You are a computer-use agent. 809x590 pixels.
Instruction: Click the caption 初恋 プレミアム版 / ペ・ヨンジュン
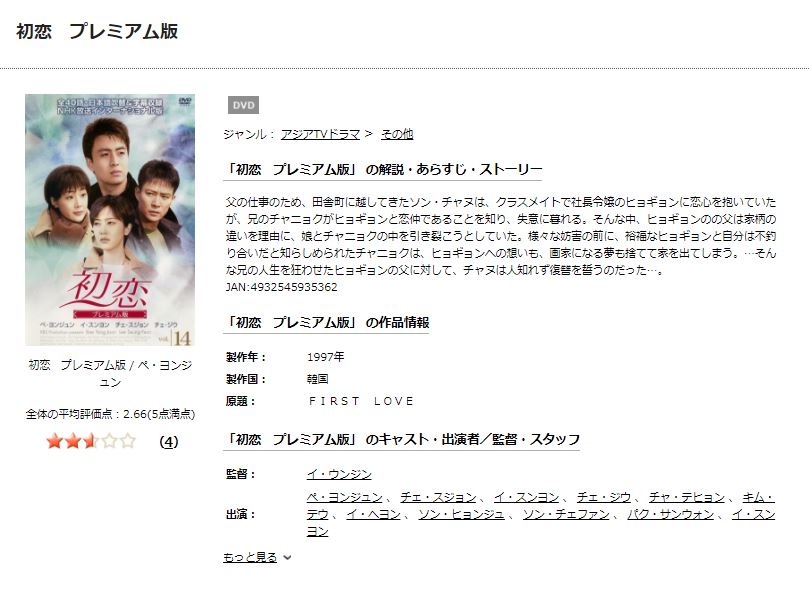[x=110, y=373]
